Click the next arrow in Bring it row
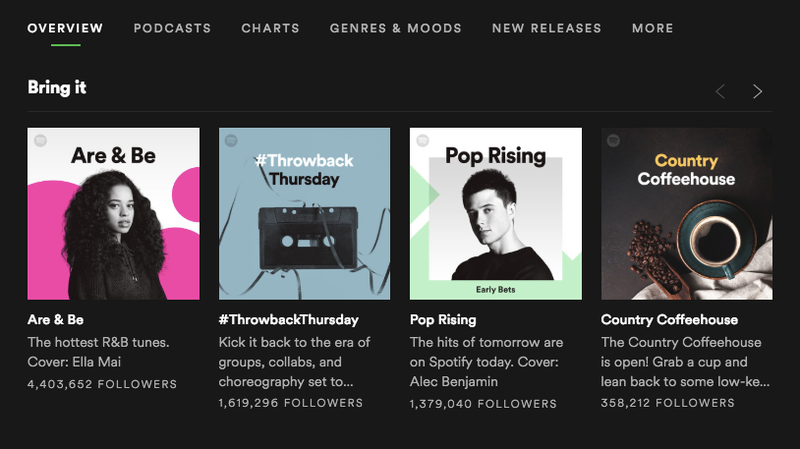This screenshot has height=449, width=800. coord(758,91)
